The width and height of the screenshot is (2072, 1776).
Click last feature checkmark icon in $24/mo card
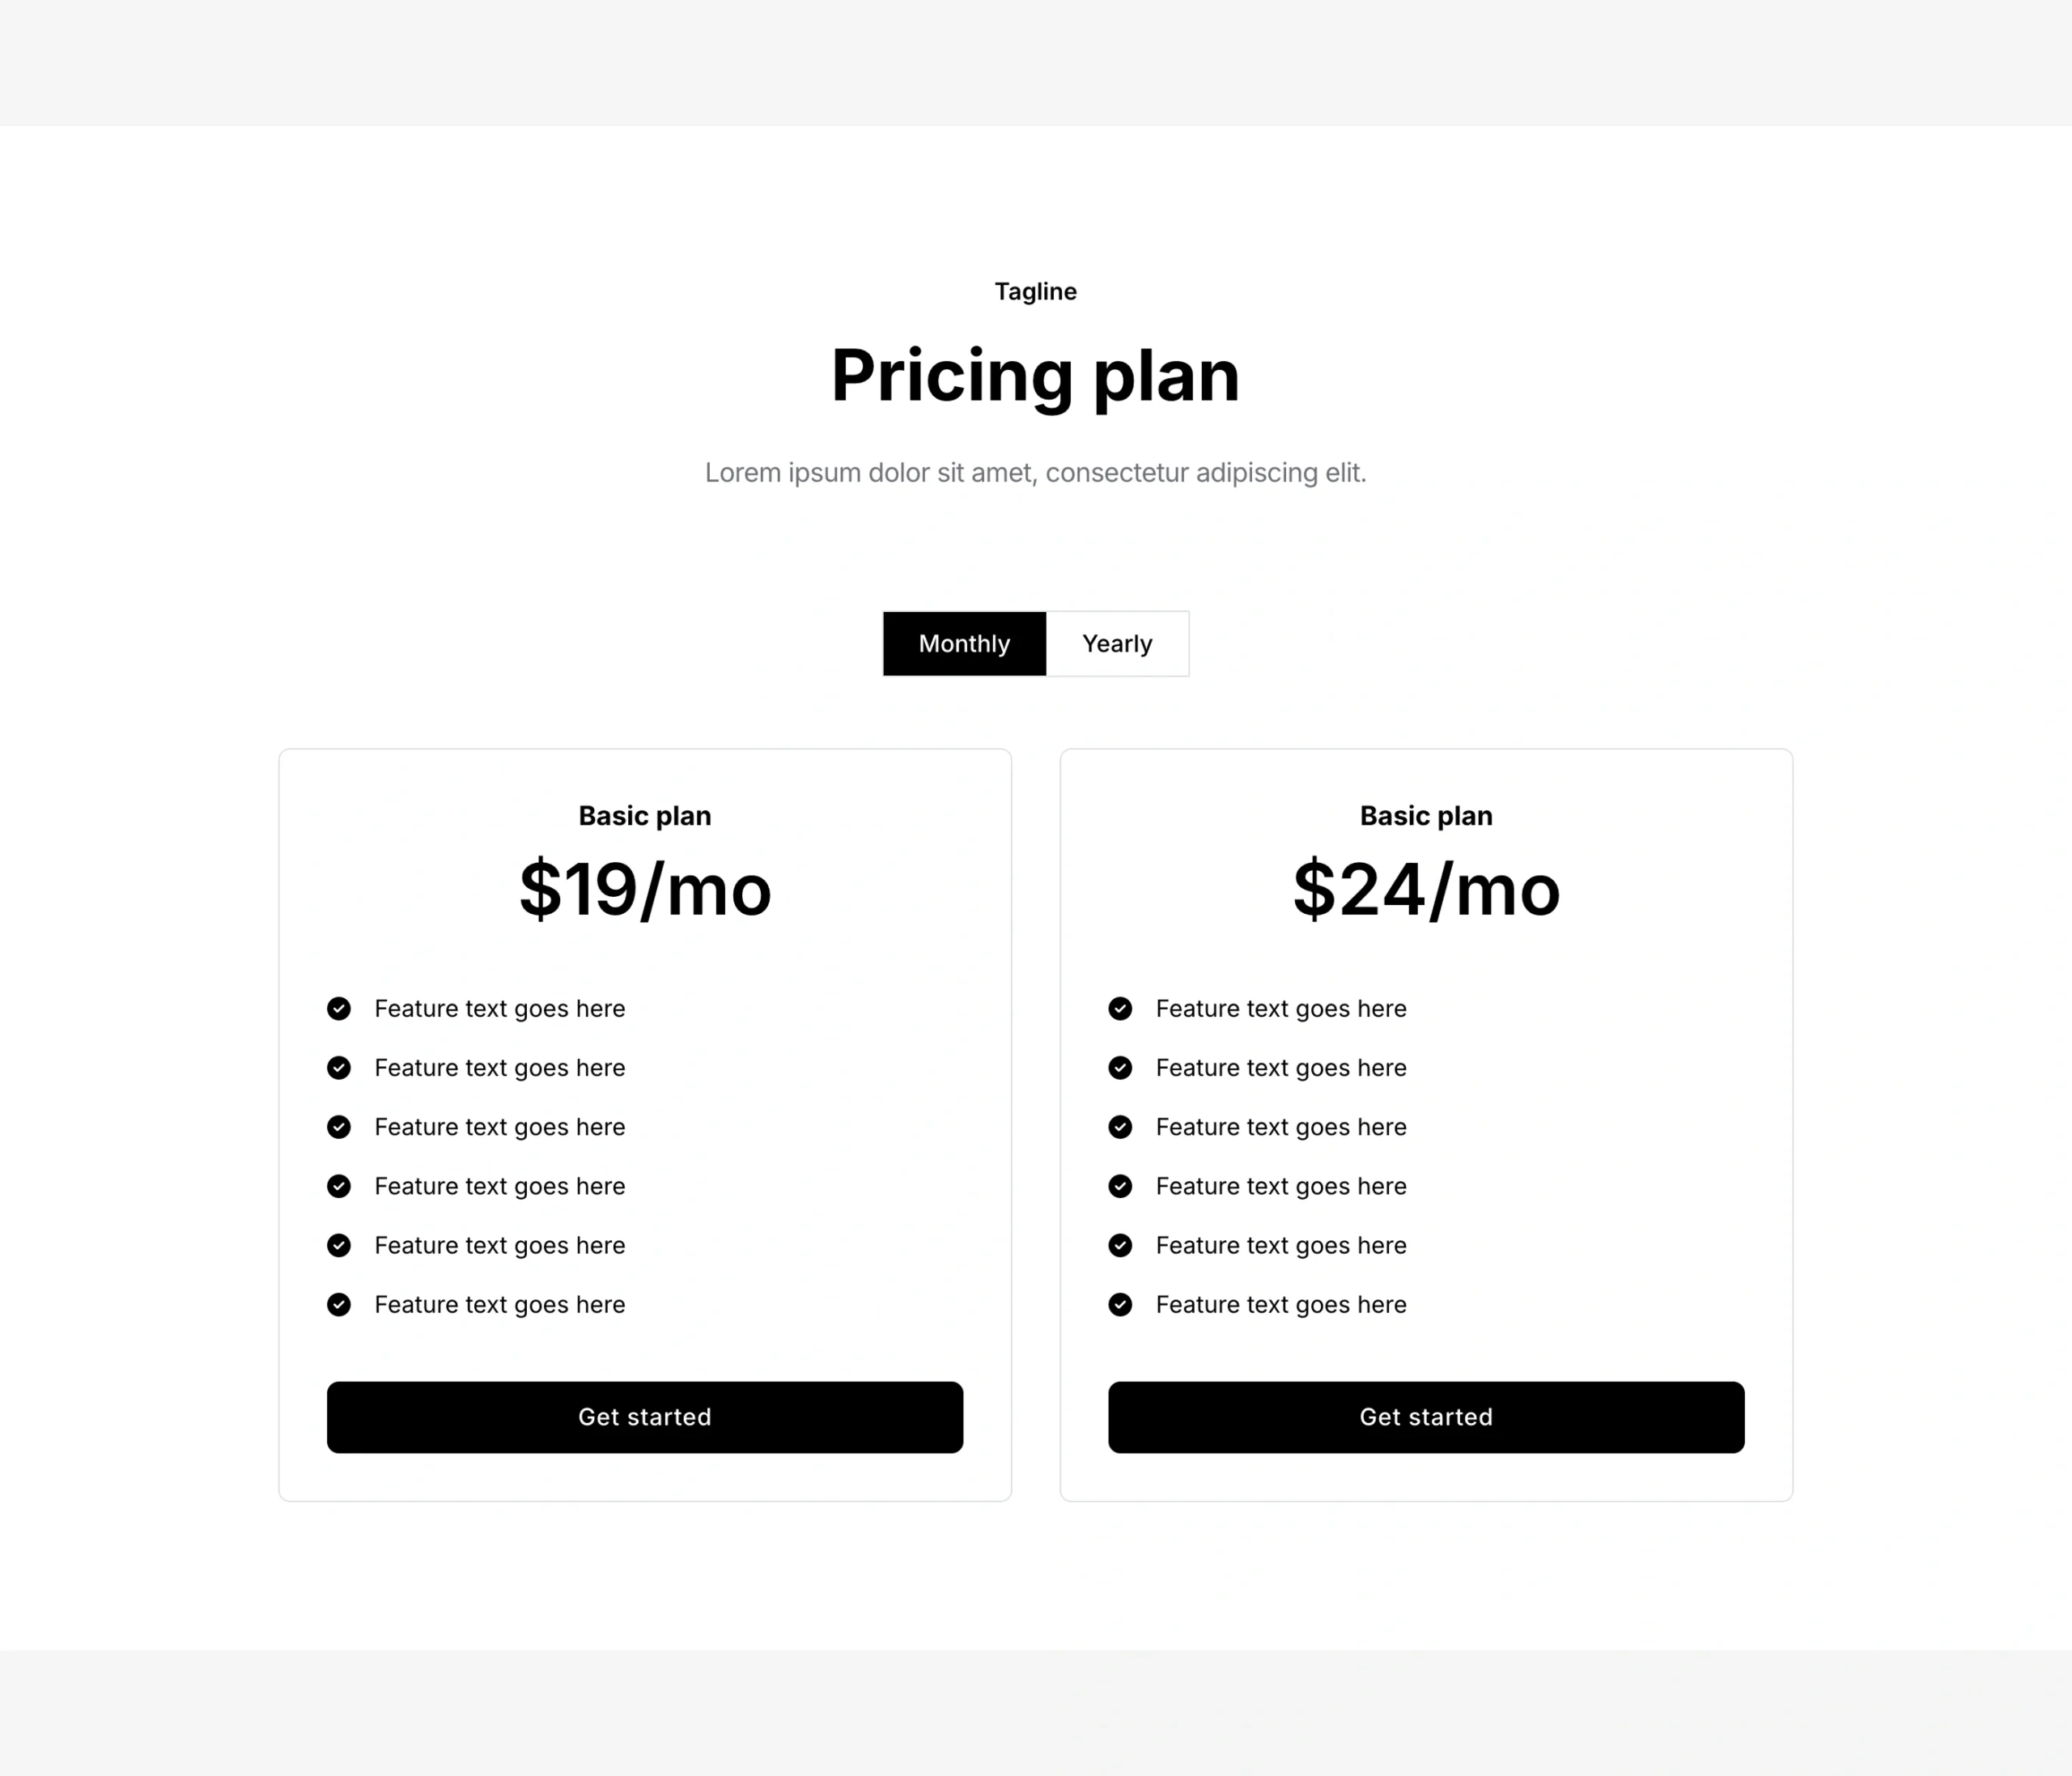[1120, 1304]
